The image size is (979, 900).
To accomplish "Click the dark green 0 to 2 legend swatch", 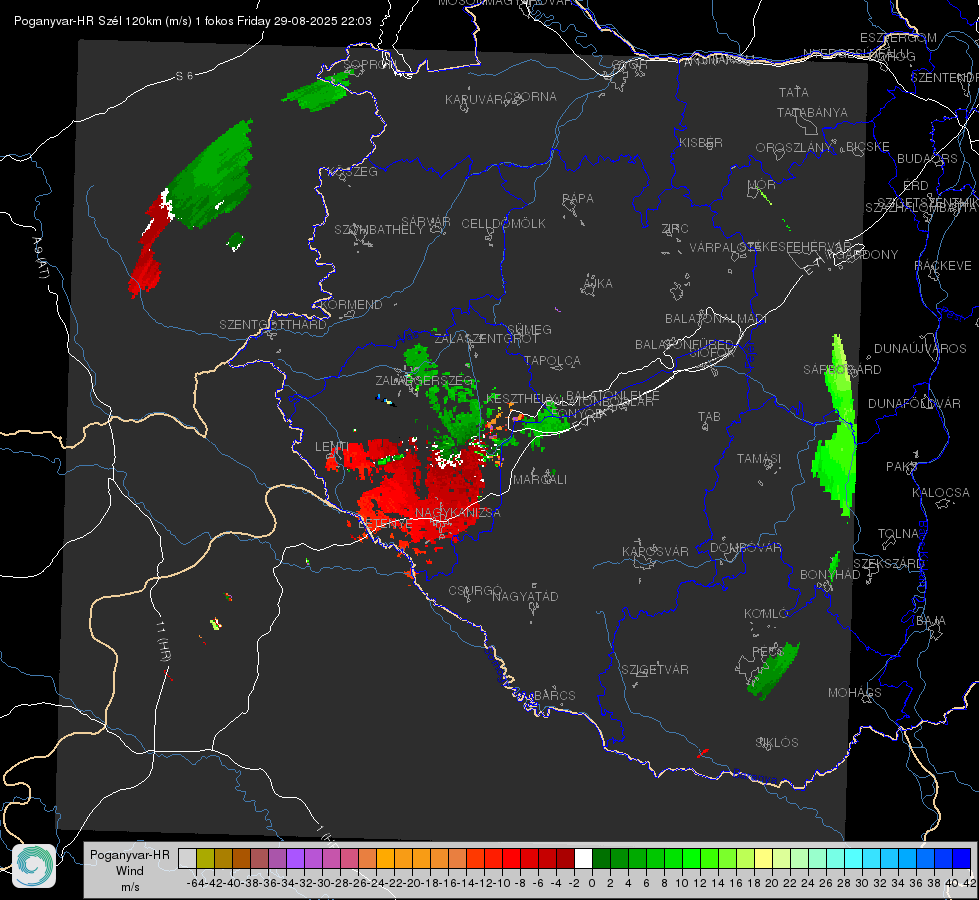I will click(x=601, y=858).
